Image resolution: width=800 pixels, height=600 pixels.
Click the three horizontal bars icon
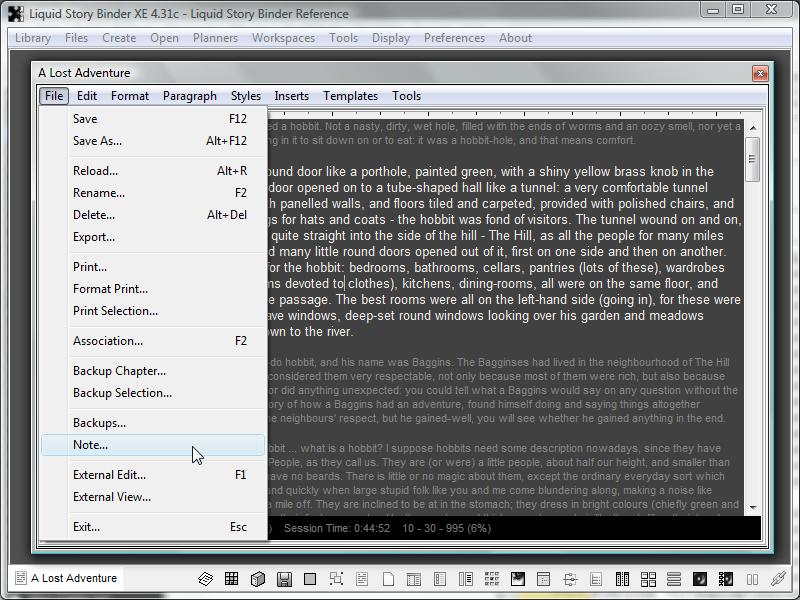pos(673,578)
